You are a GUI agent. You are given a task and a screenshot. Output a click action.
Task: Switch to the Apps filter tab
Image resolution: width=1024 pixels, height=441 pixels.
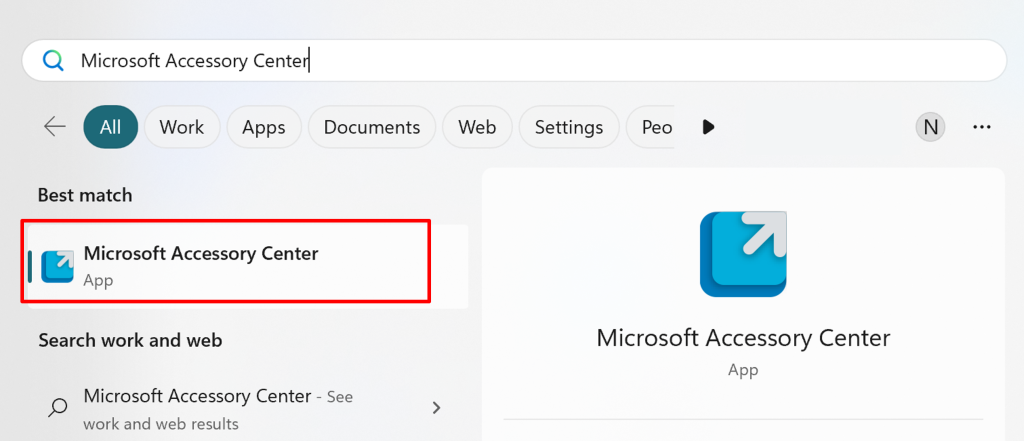tap(264, 127)
